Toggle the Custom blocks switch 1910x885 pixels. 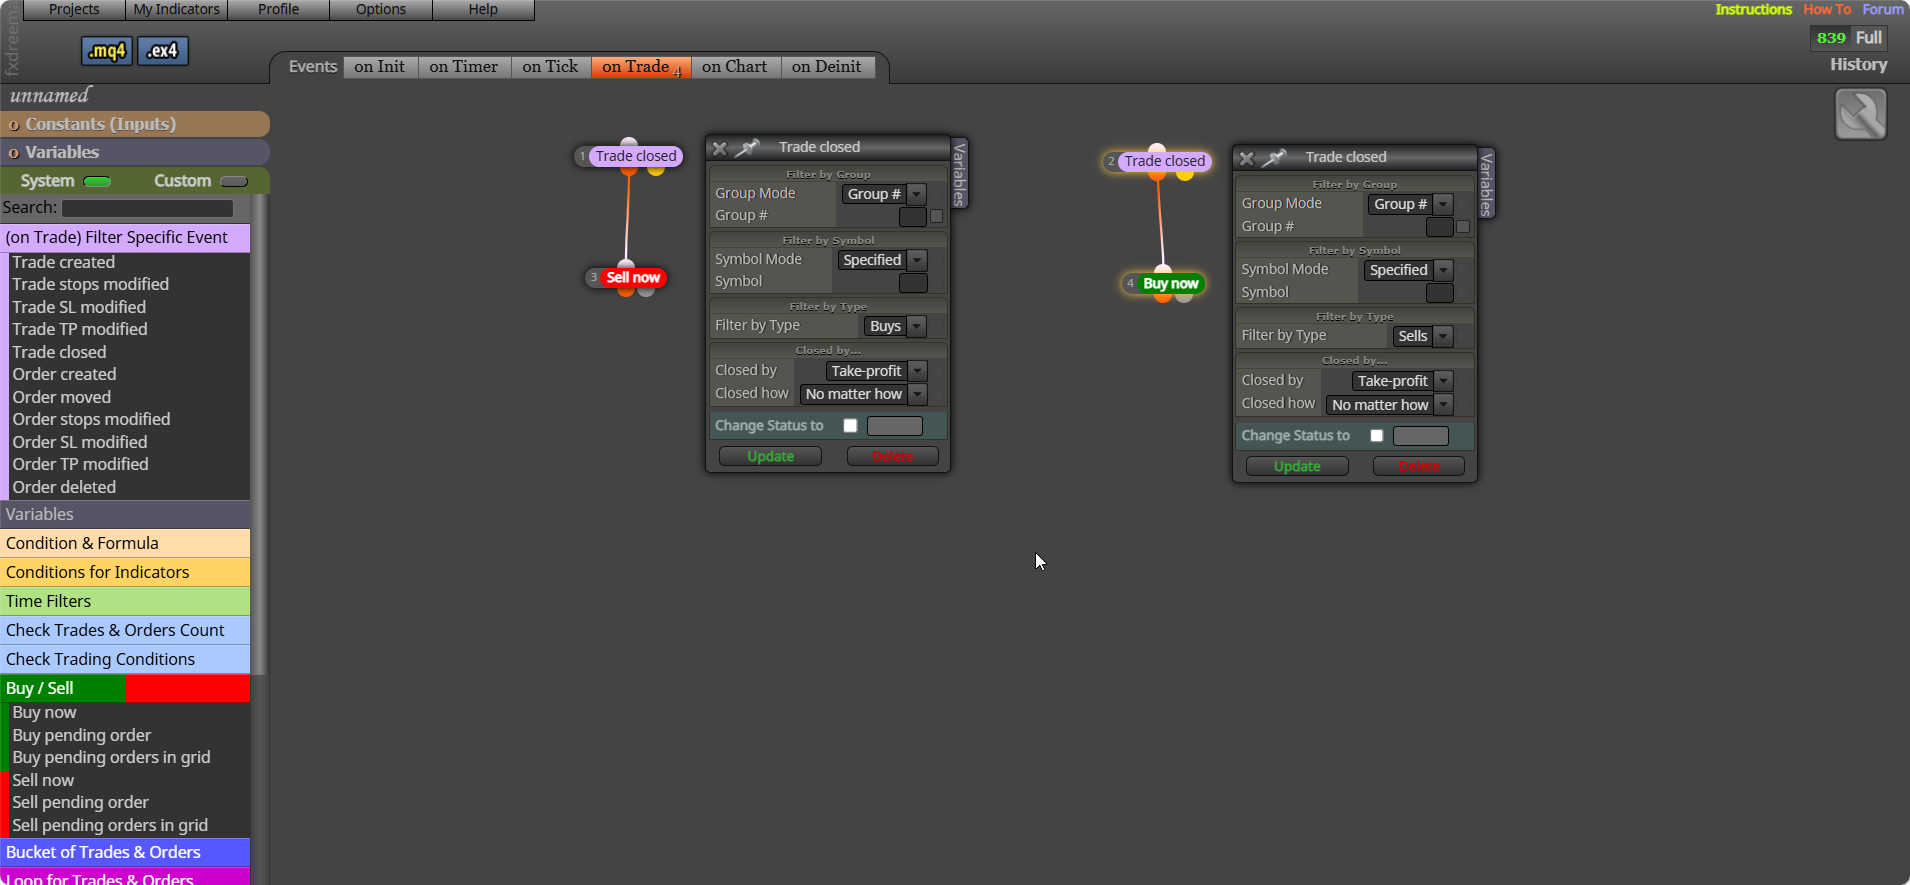234,182
